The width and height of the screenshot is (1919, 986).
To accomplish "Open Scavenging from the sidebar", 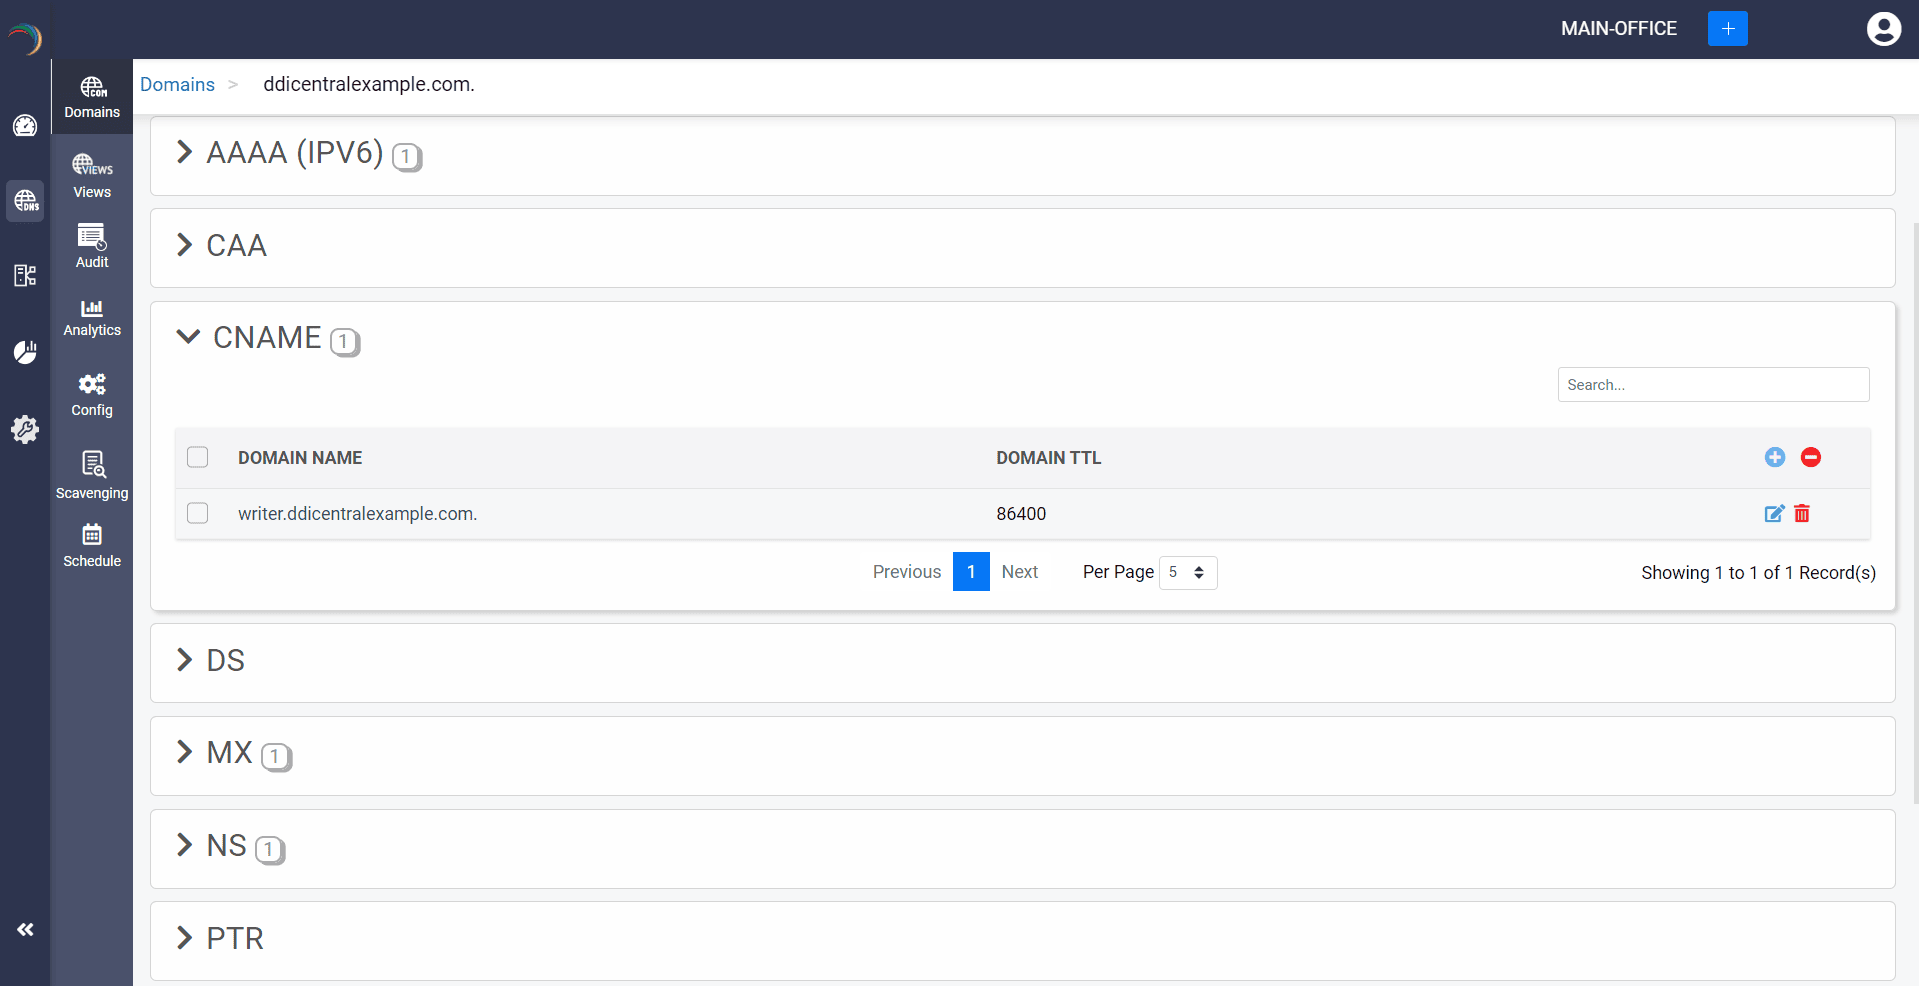I will [92, 476].
